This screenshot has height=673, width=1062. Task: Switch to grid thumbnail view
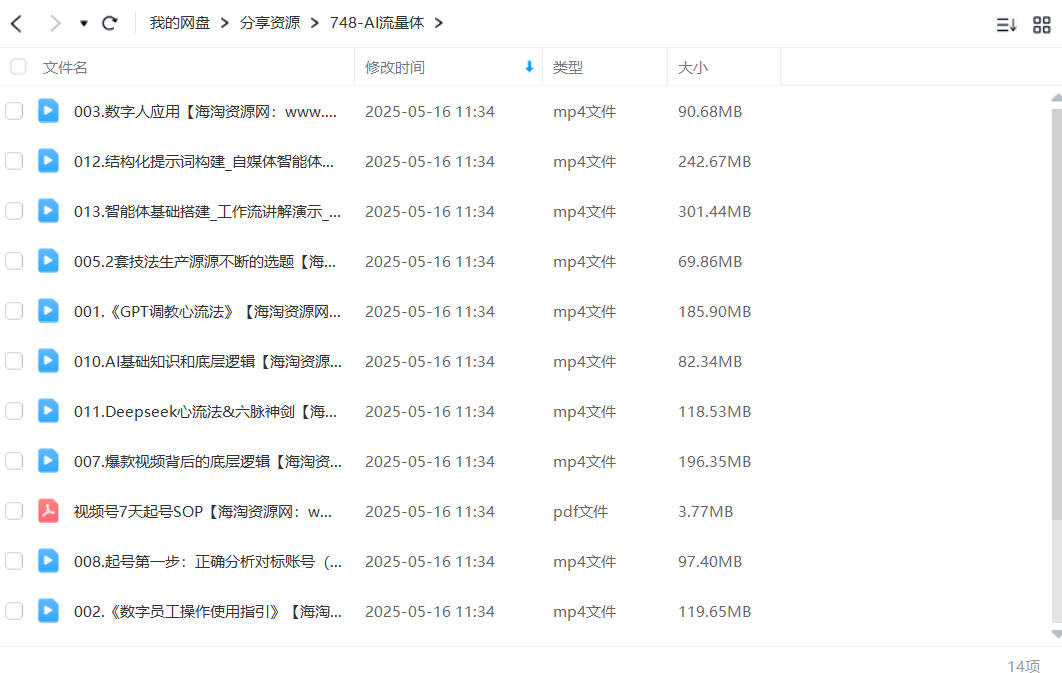pyautogui.click(x=1042, y=25)
